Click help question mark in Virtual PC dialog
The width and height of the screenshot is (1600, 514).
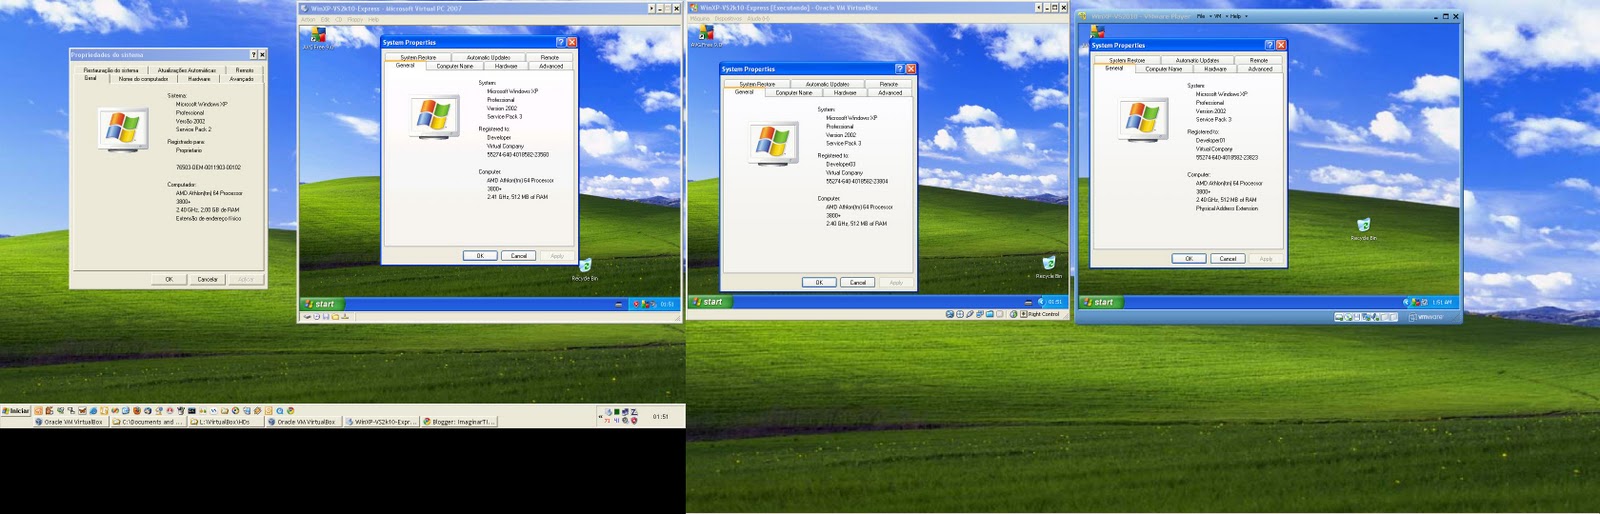[x=560, y=42]
